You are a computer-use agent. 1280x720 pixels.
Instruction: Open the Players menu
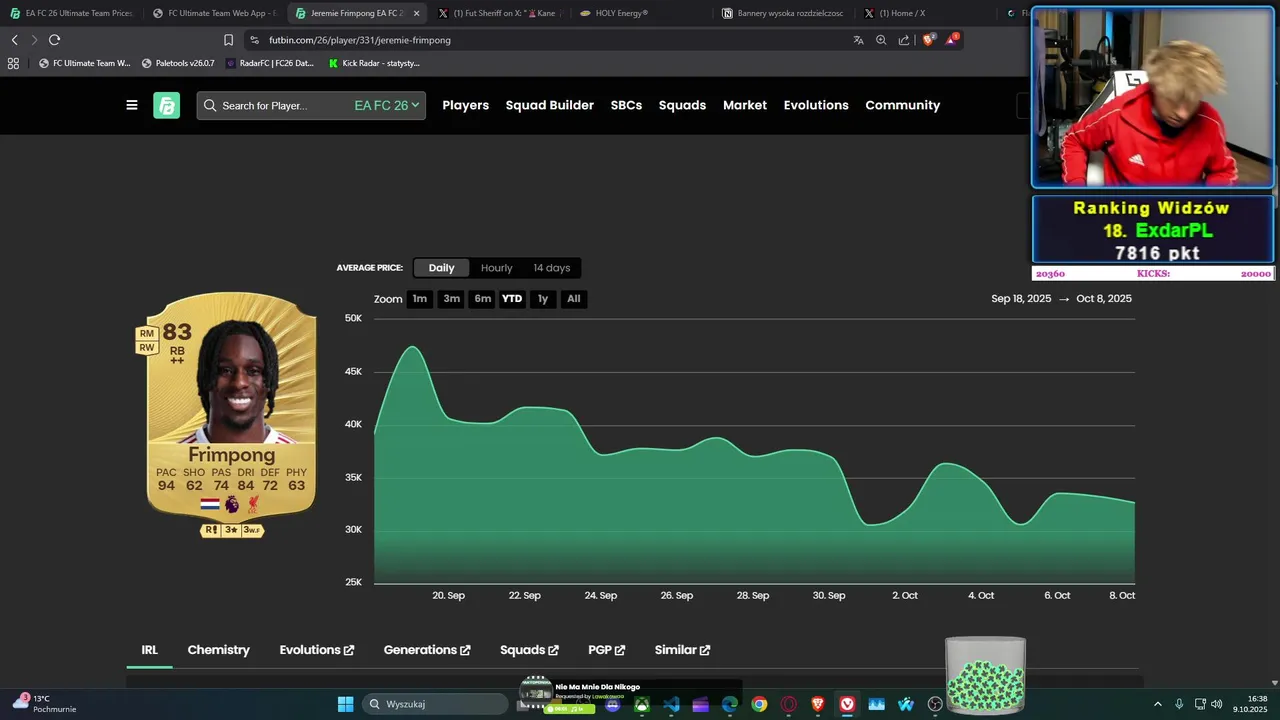(x=466, y=105)
